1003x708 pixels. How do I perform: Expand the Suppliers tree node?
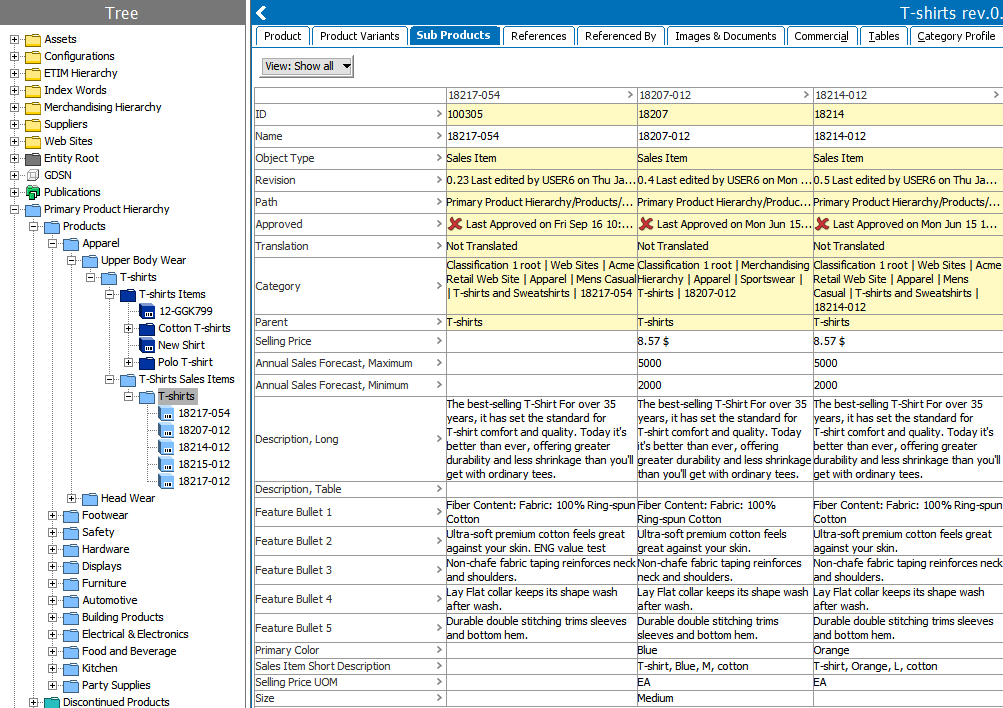click(14, 125)
